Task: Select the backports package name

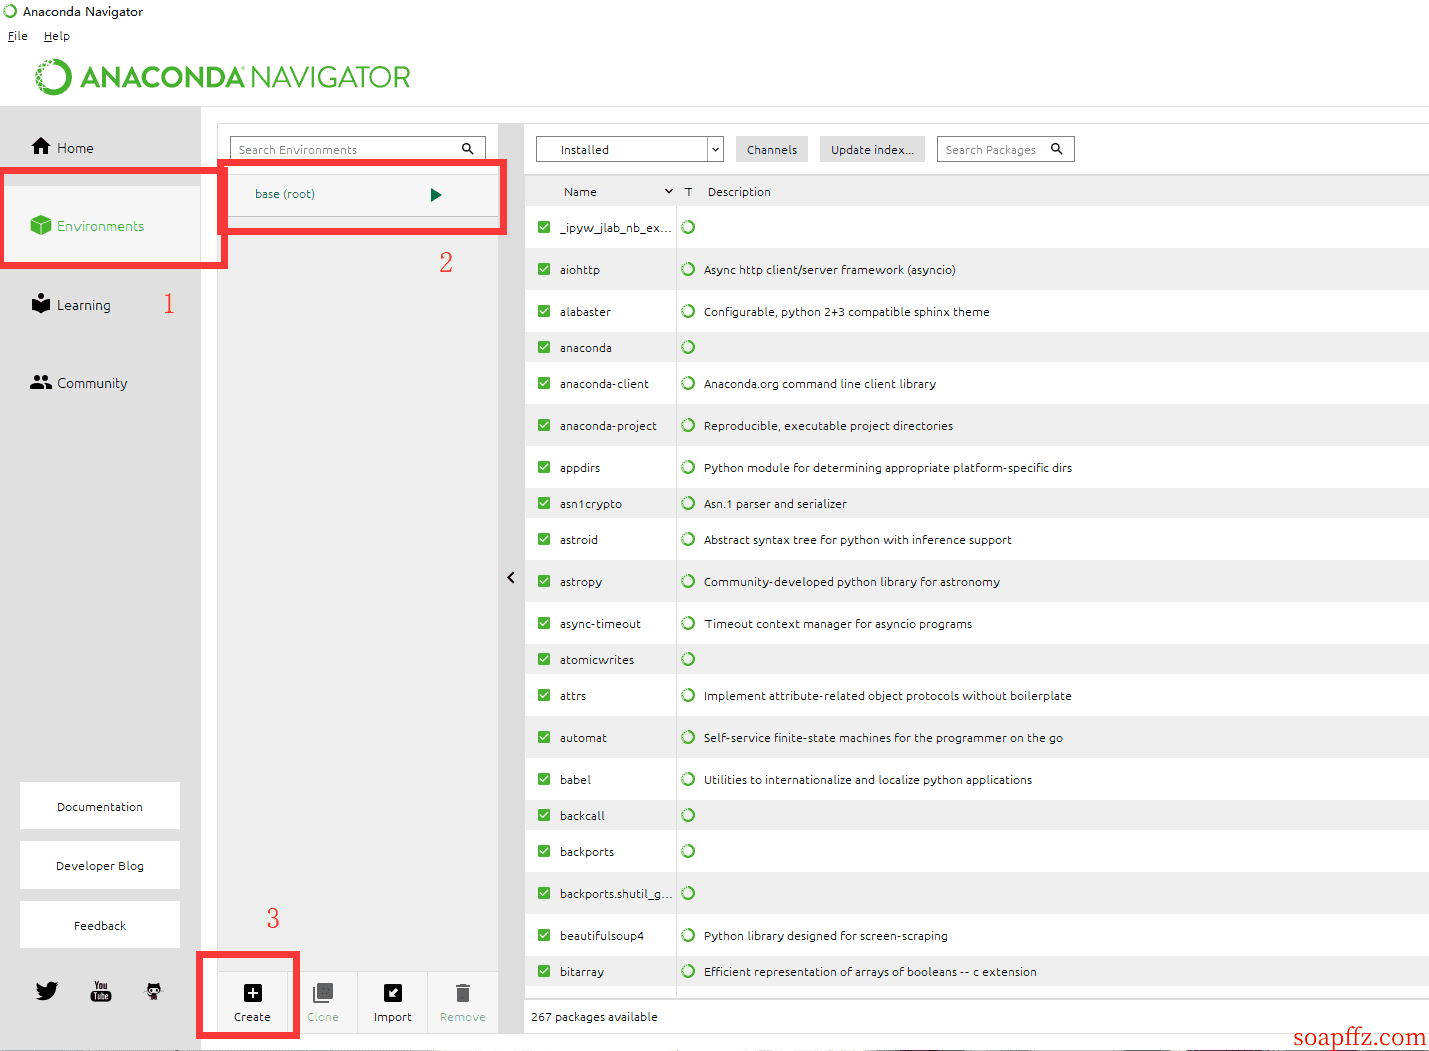Action: pyautogui.click(x=587, y=851)
